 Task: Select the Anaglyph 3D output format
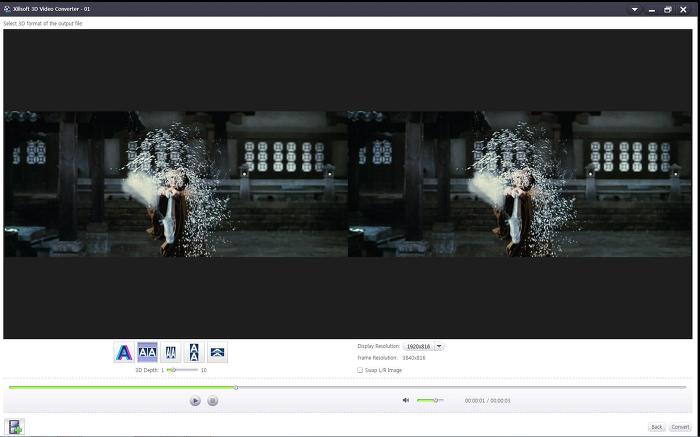(x=124, y=352)
